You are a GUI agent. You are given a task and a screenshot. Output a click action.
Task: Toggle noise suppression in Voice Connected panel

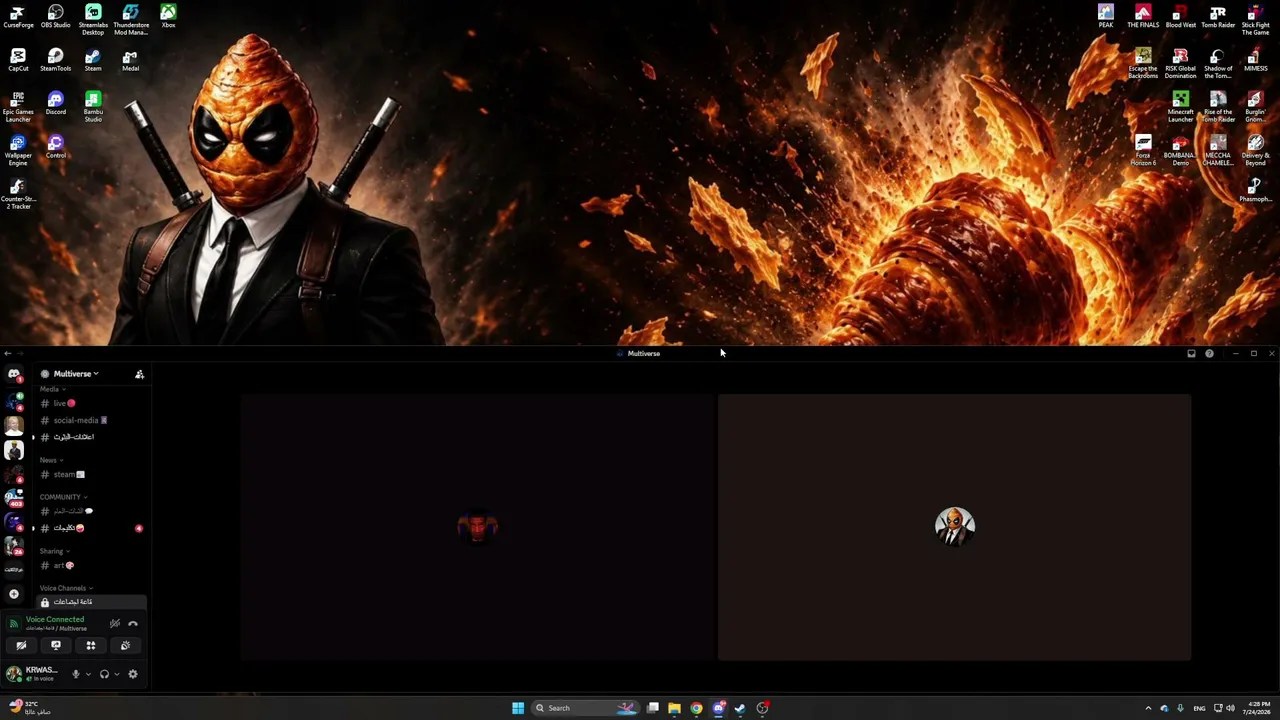coord(115,623)
